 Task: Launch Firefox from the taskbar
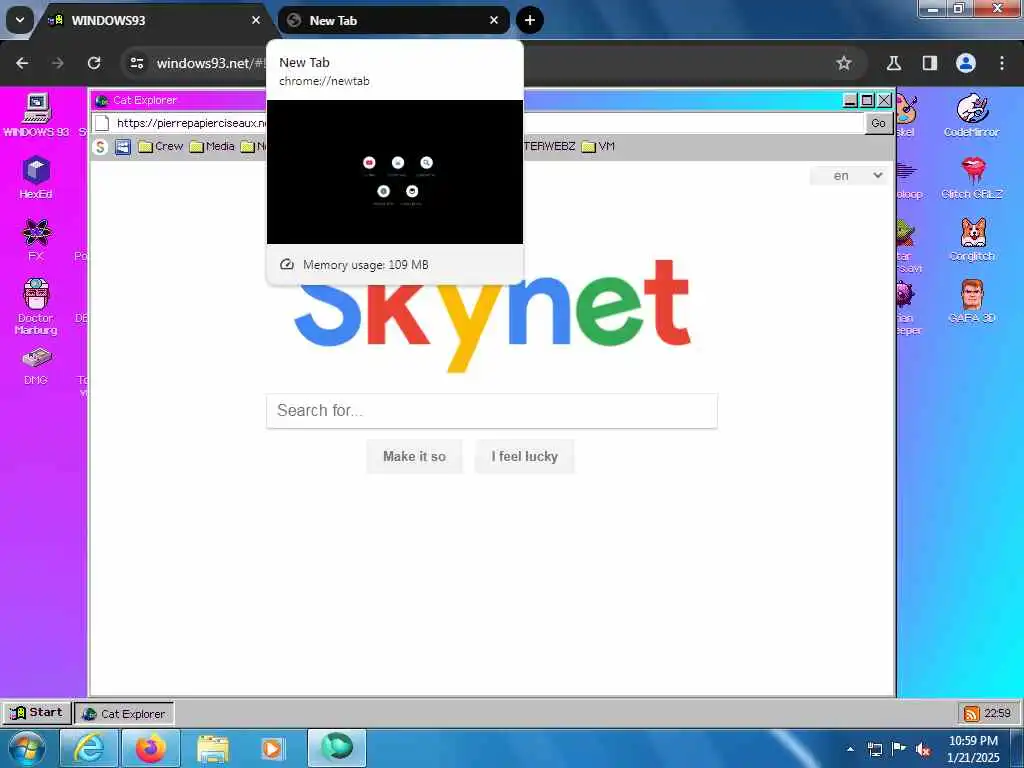150,748
